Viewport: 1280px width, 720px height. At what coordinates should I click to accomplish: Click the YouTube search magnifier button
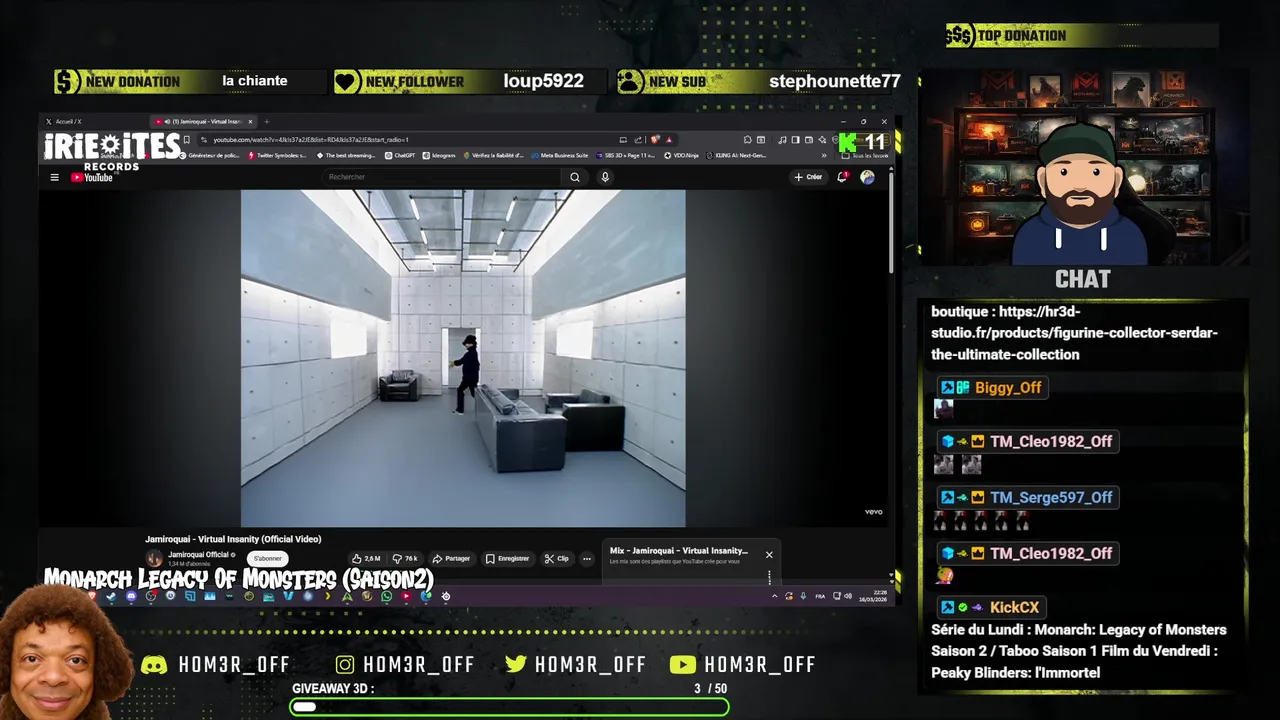pyautogui.click(x=575, y=177)
